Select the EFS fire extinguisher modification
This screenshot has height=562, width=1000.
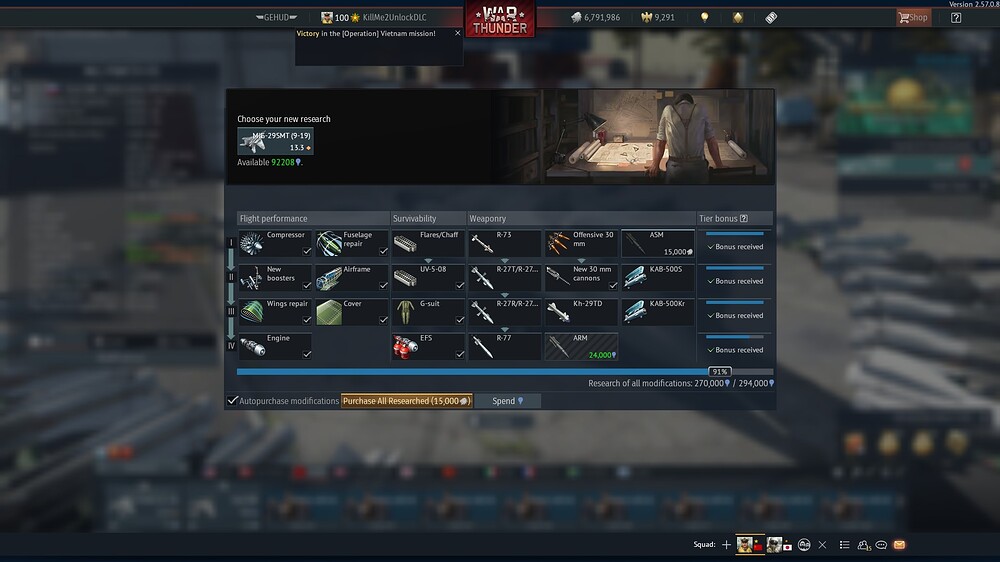pos(428,347)
